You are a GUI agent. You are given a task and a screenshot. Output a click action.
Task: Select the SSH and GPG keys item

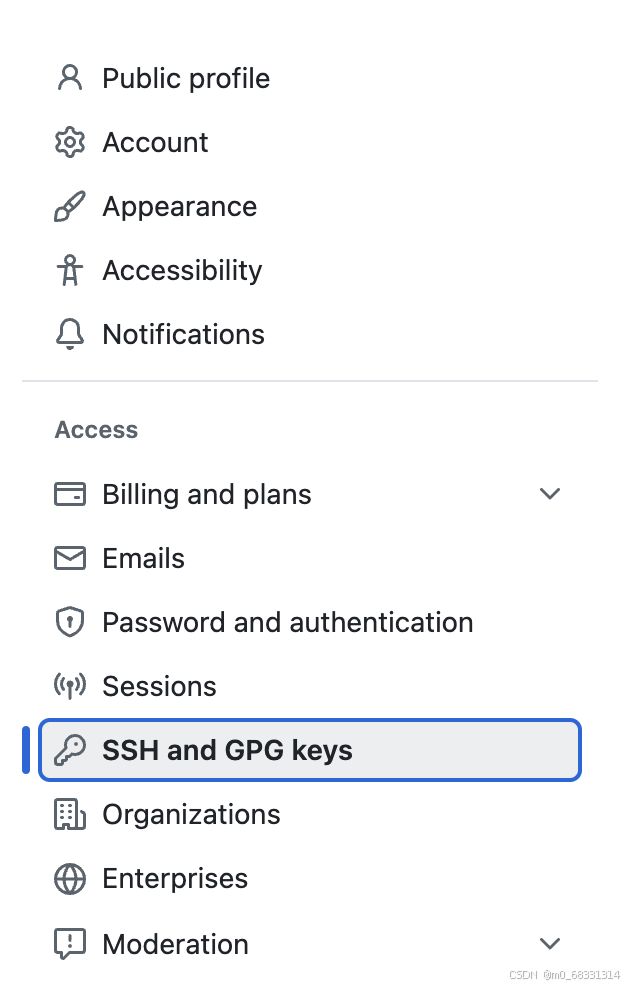pyautogui.click(x=310, y=750)
